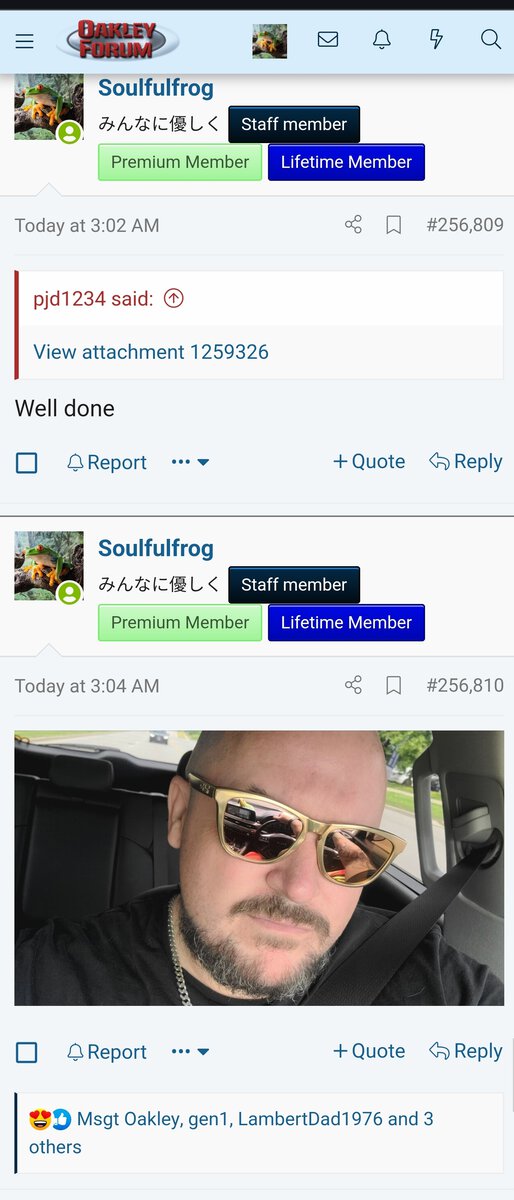Expand more options on the selfie post
Viewport: 514px width, 1200px height.
point(190,1052)
